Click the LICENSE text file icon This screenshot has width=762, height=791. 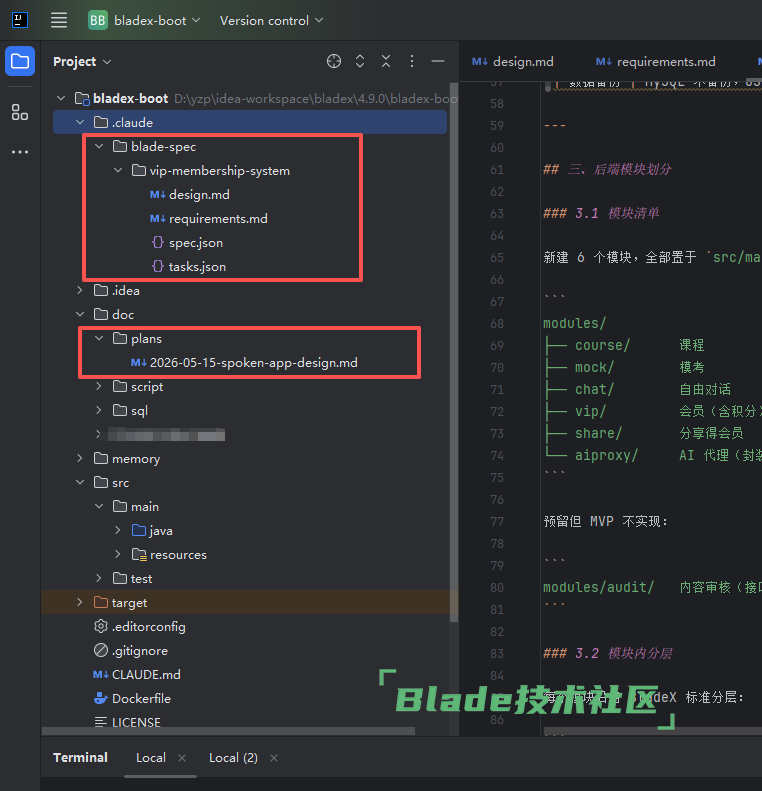[x=101, y=722]
